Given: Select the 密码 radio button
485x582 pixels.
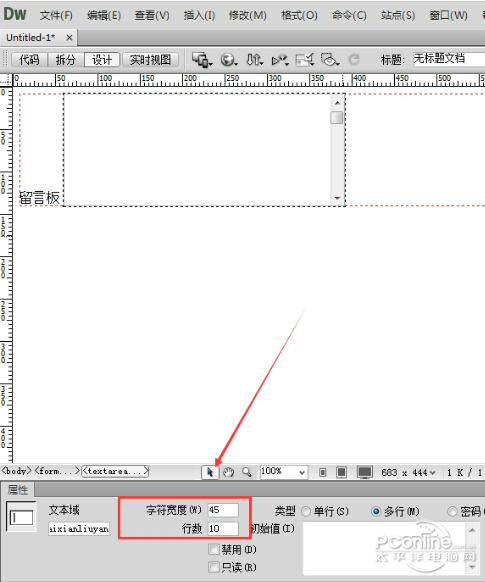Looking at the screenshot, I should 452,511.
